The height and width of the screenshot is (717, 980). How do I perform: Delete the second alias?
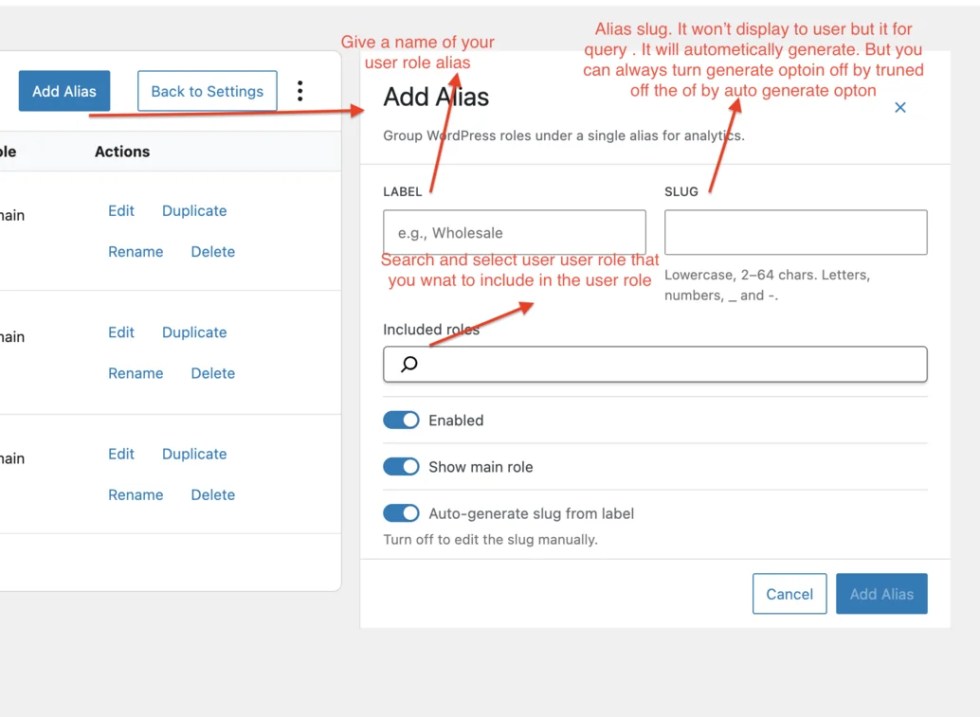click(212, 373)
